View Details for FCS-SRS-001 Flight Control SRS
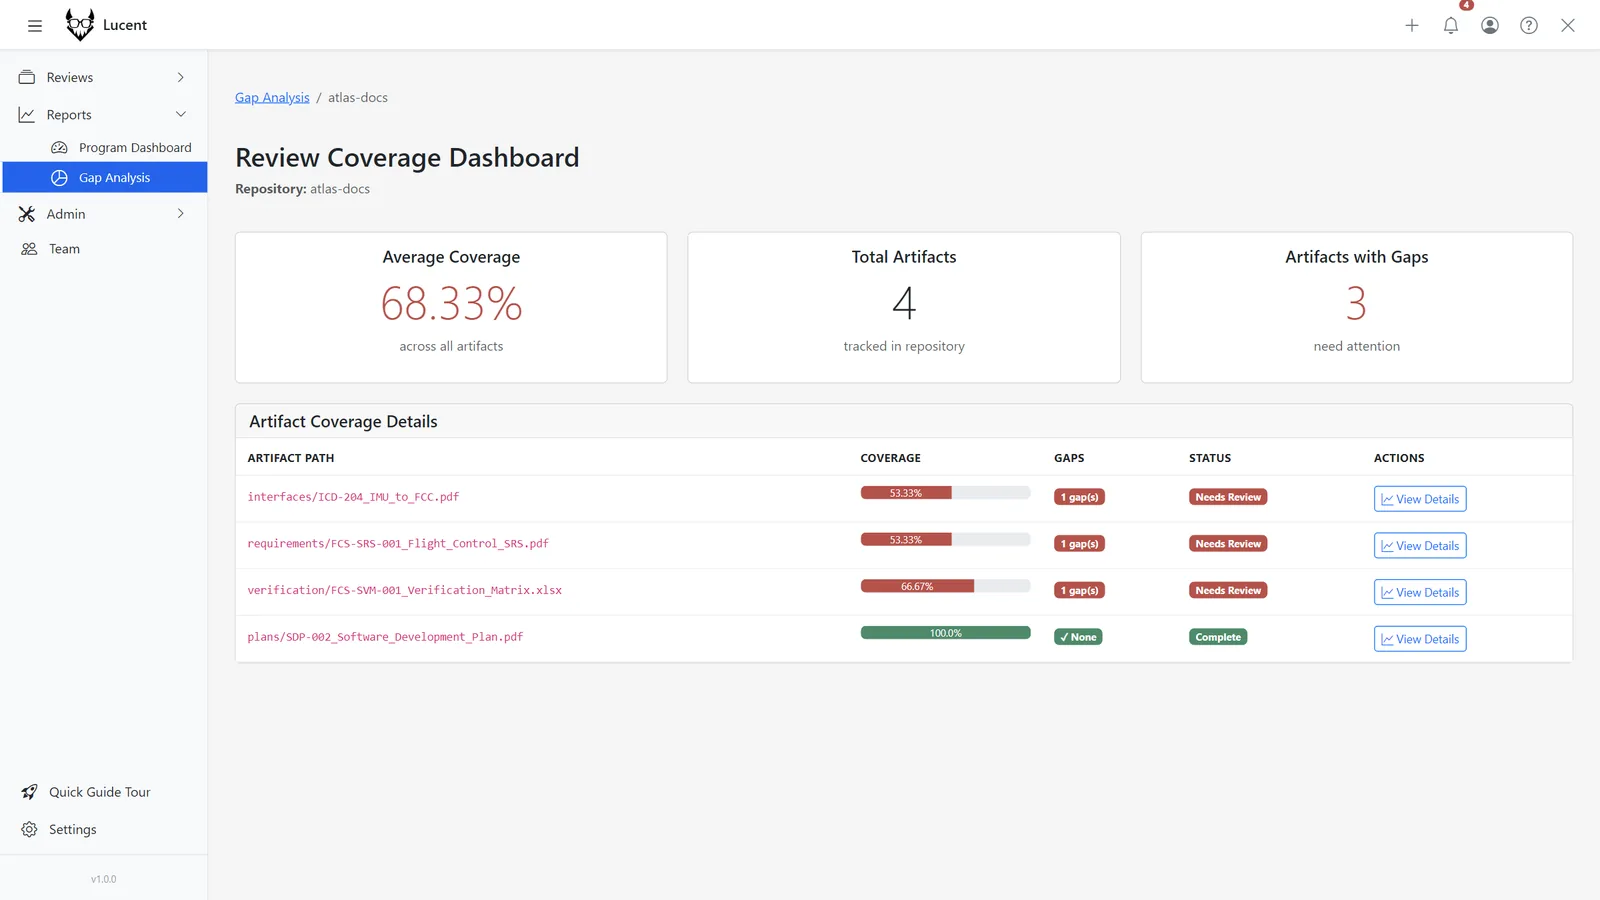This screenshot has height=900, width=1600. 1420,546
